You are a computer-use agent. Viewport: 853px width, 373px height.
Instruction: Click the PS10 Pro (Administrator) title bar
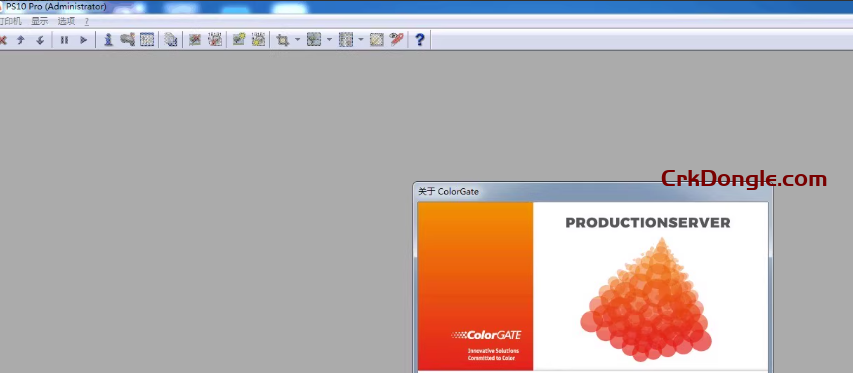[426, 7]
